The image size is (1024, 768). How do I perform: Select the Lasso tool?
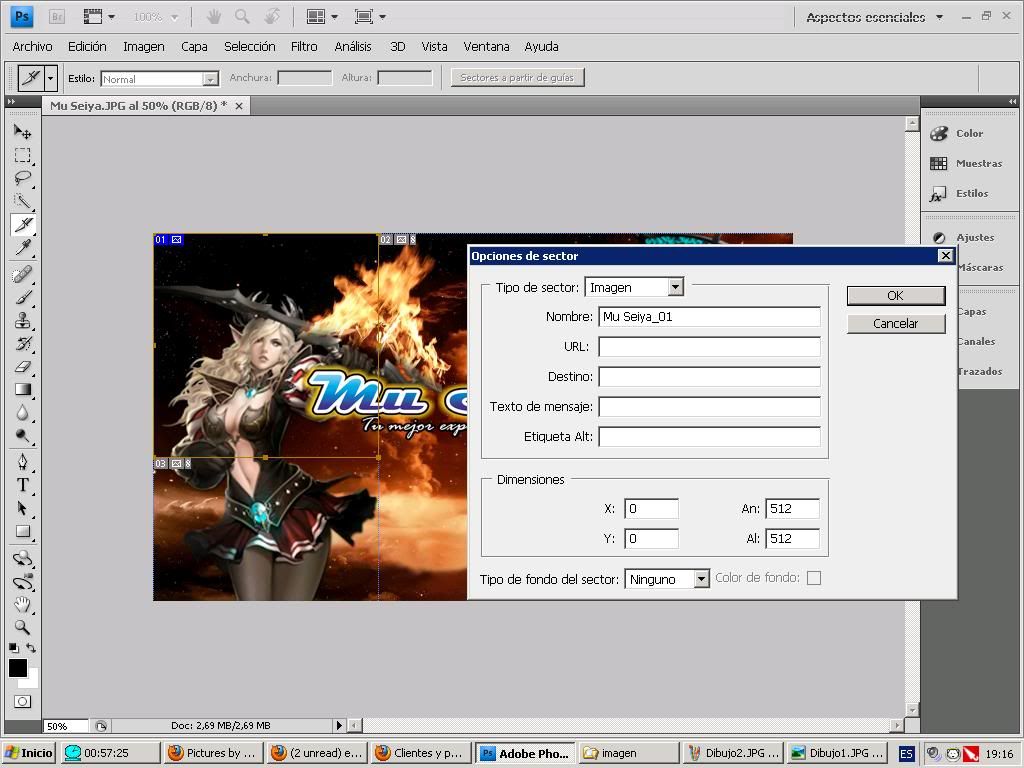23,178
